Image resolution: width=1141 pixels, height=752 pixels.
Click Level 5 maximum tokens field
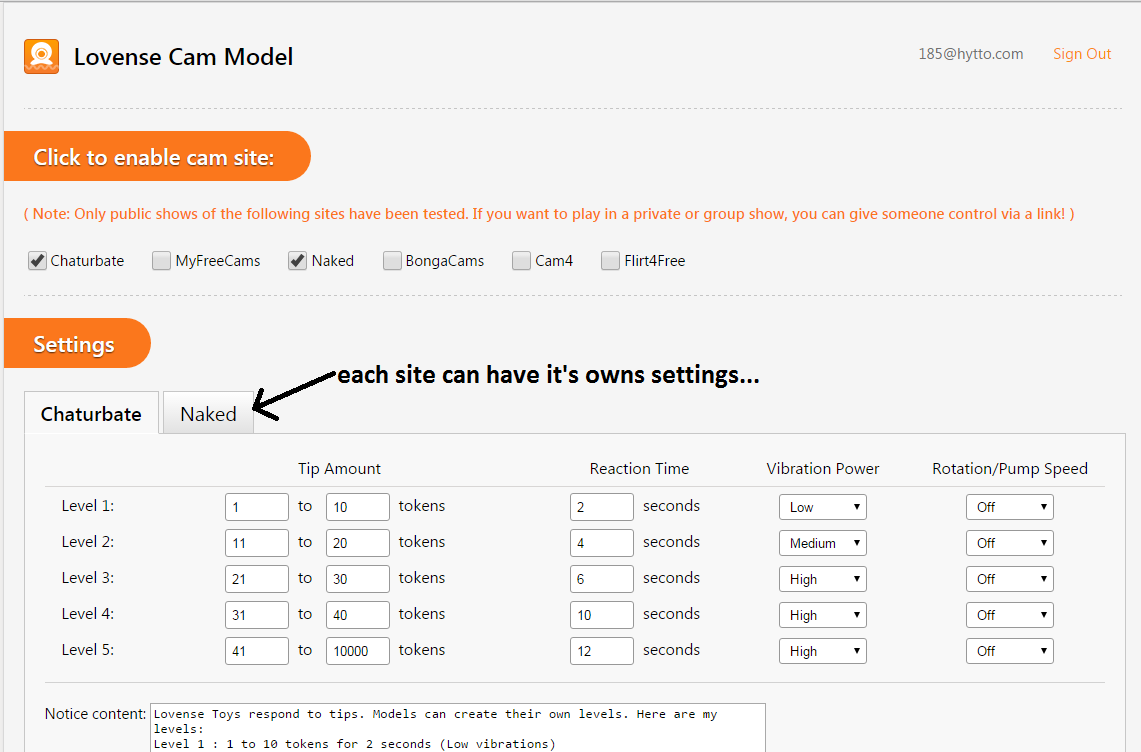click(x=357, y=651)
